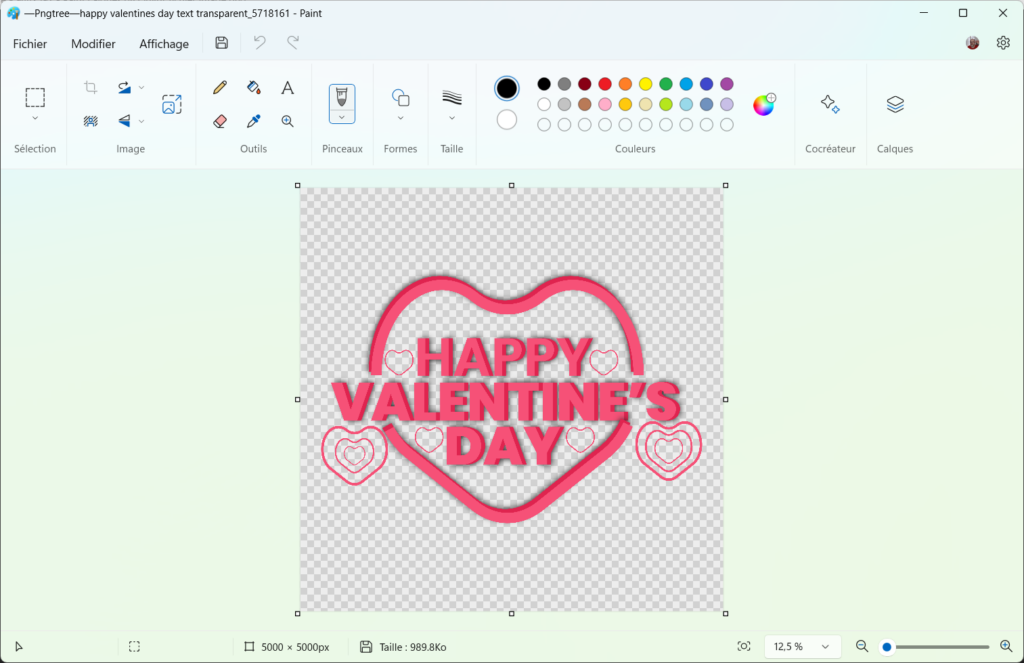Select secondary color two white circle
This screenshot has height=663, width=1024.
[x=507, y=120]
